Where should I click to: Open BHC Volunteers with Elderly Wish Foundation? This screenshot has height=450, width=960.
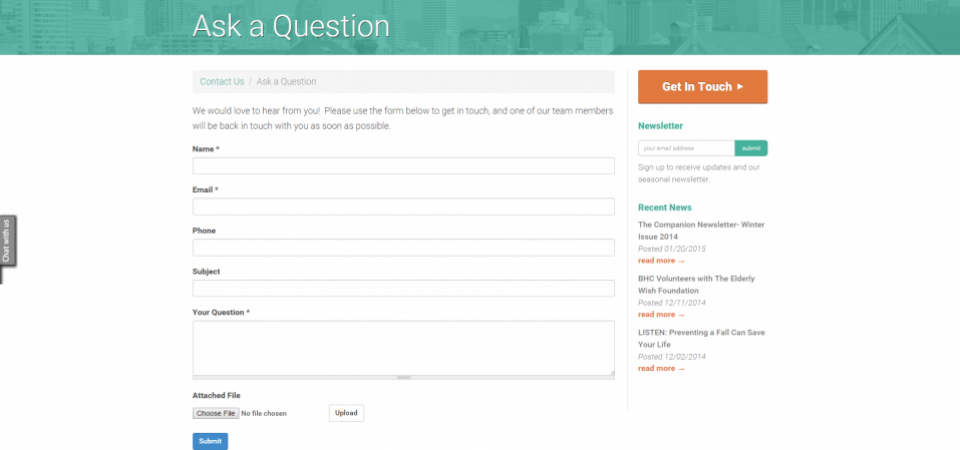[696, 285]
